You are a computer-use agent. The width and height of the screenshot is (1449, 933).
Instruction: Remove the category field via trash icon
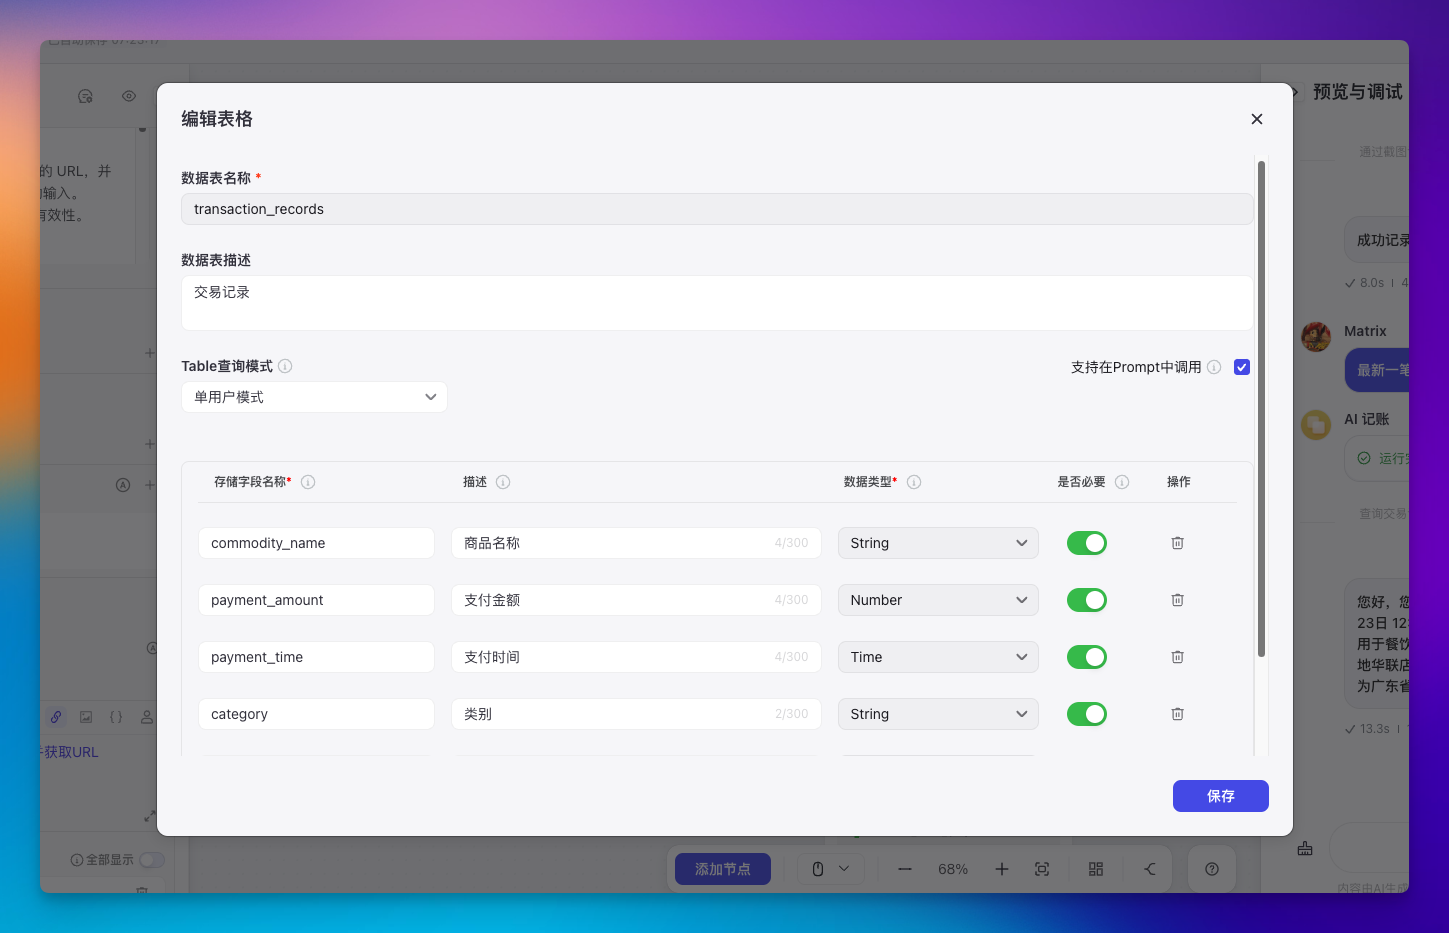(1177, 714)
